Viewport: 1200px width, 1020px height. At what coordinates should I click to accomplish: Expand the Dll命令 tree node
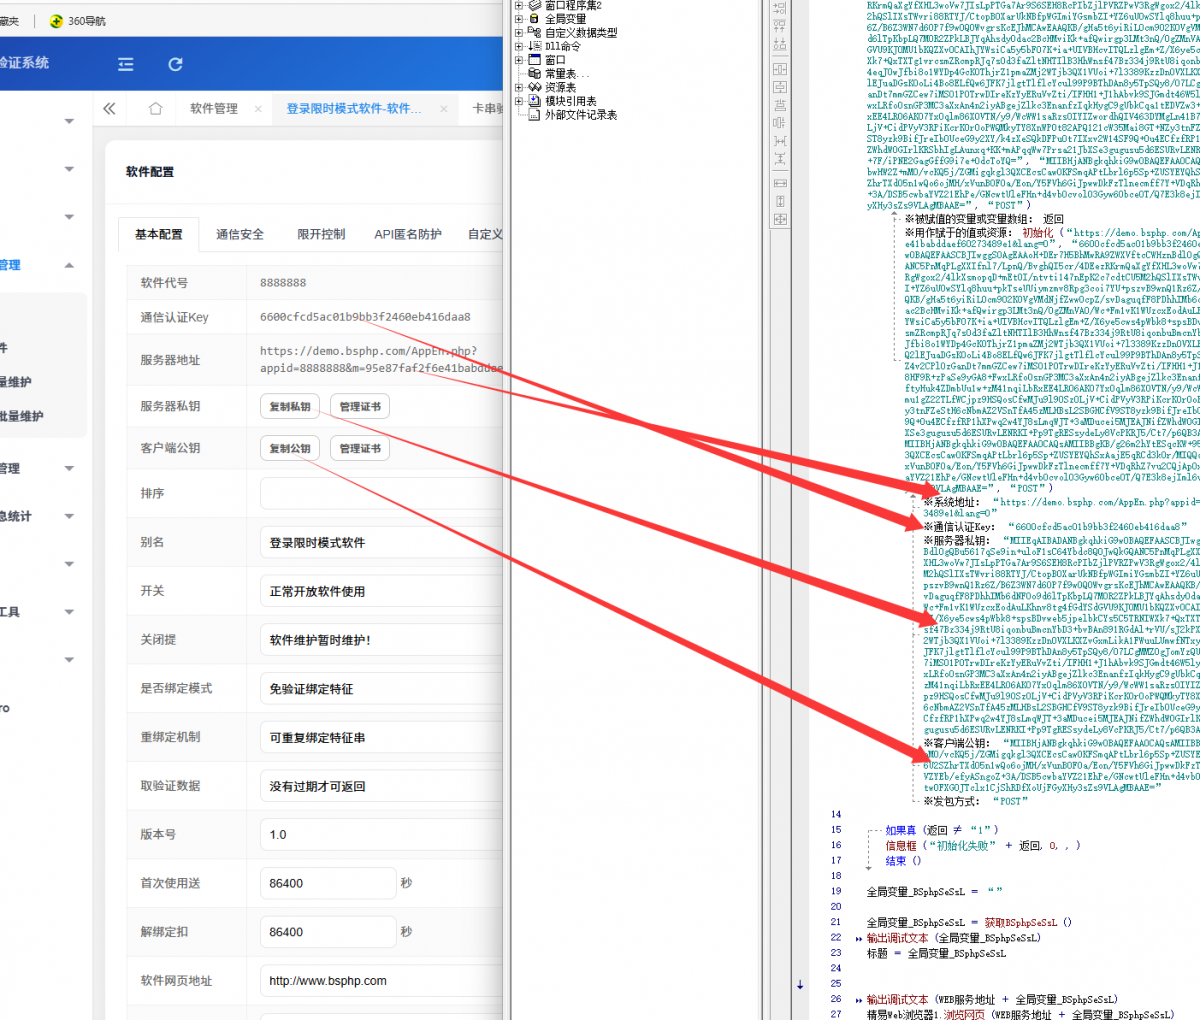[519, 46]
